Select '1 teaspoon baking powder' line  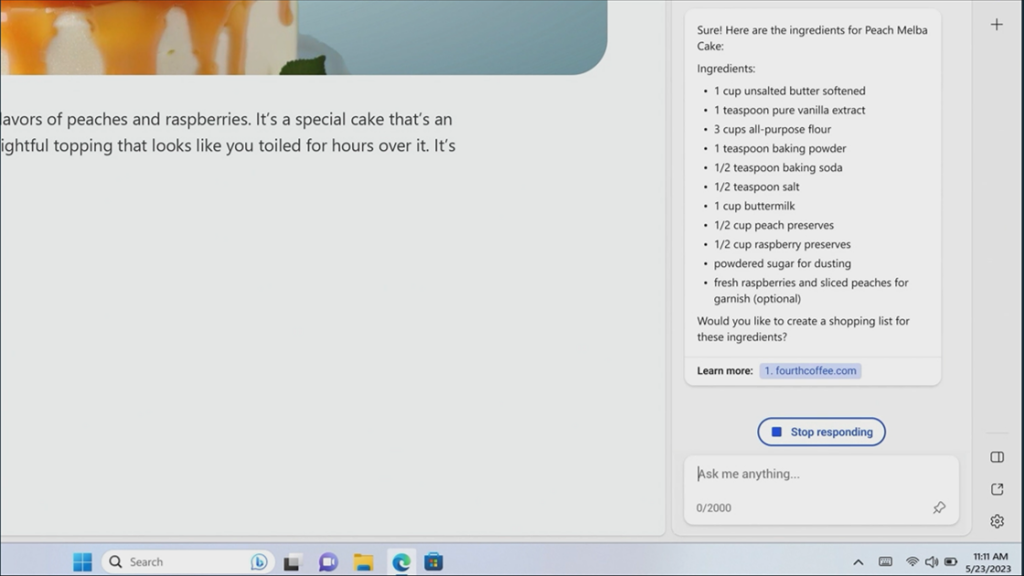[x=780, y=148]
